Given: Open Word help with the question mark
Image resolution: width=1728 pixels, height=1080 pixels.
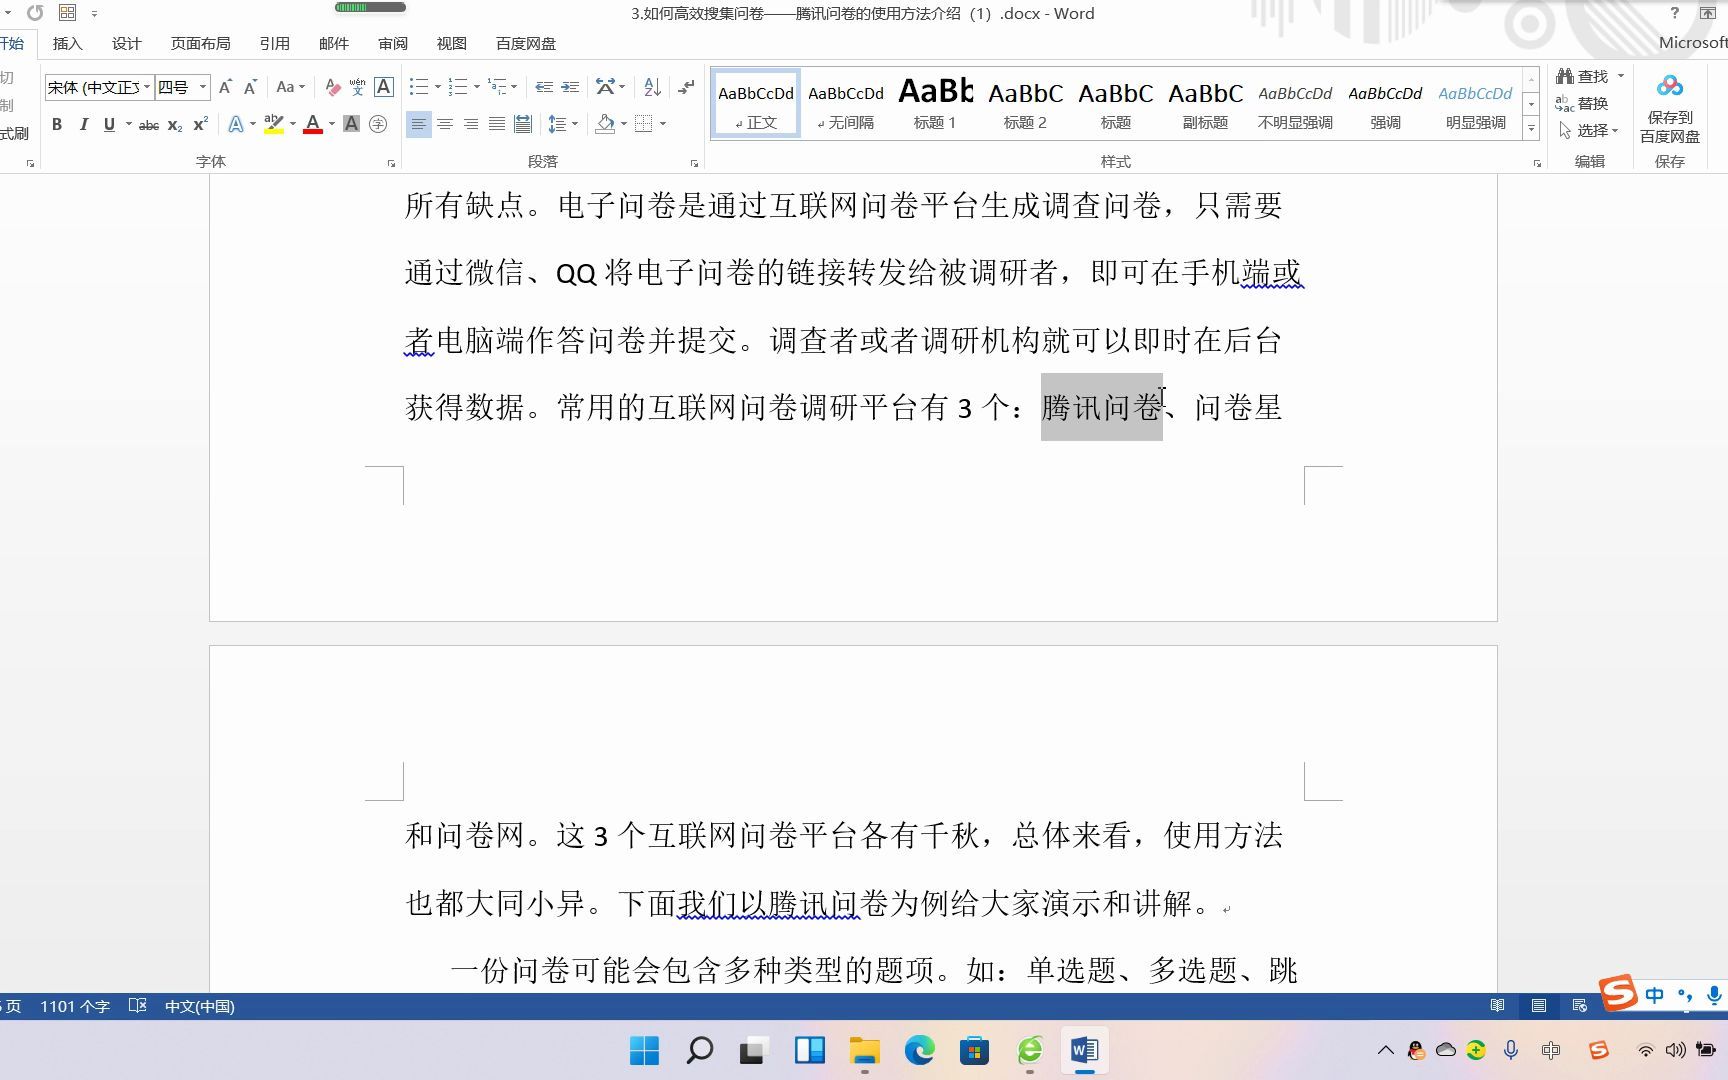Looking at the screenshot, I should tap(1675, 13).
